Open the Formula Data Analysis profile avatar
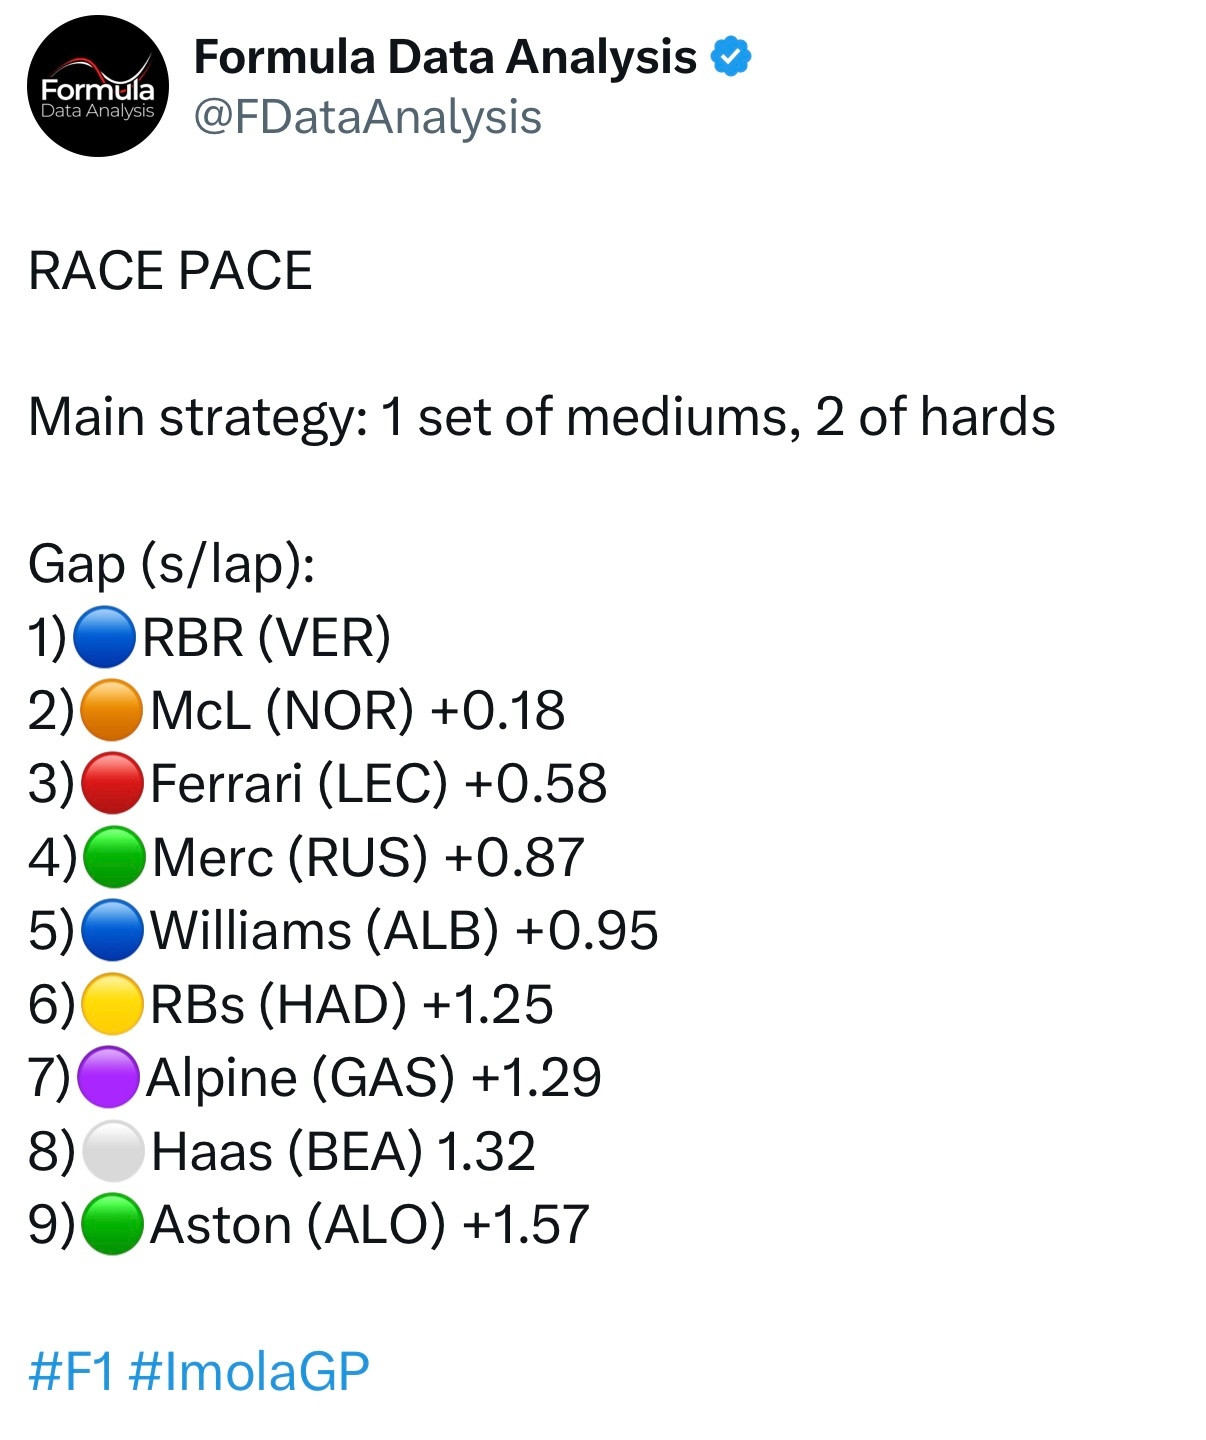 tap(97, 86)
